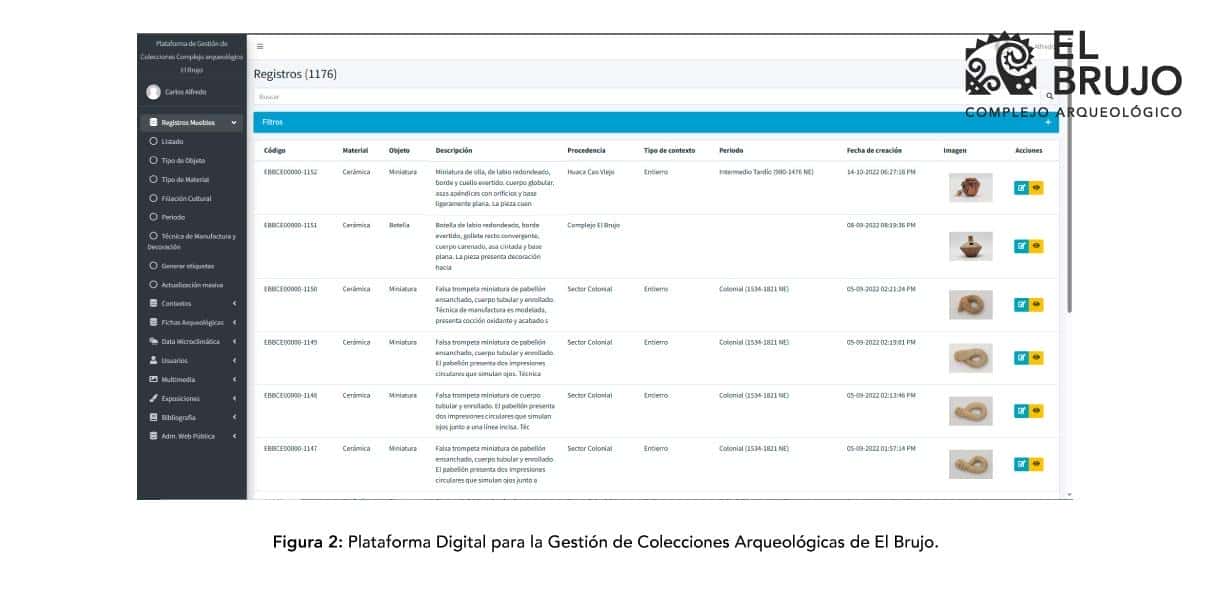Expand the Filtros panel with plus icon

pyautogui.click(x=1048, y=120)
